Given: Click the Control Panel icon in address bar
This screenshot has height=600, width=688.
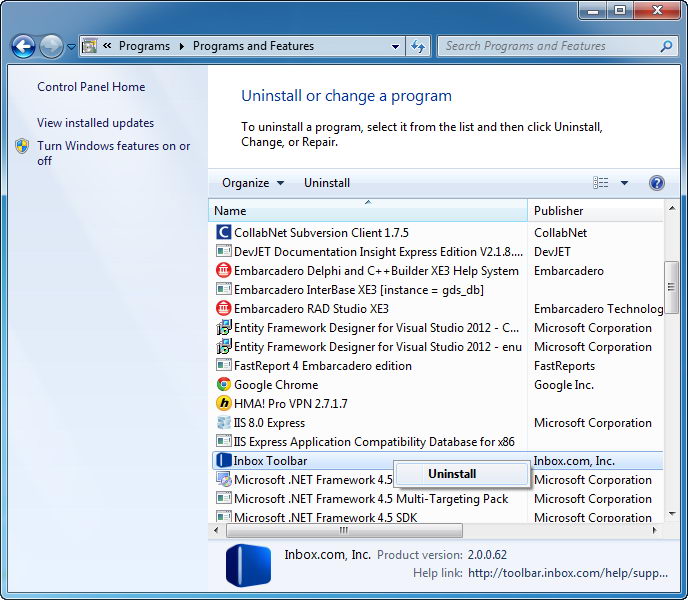Looking at the screenshot, I should point(90,46).
